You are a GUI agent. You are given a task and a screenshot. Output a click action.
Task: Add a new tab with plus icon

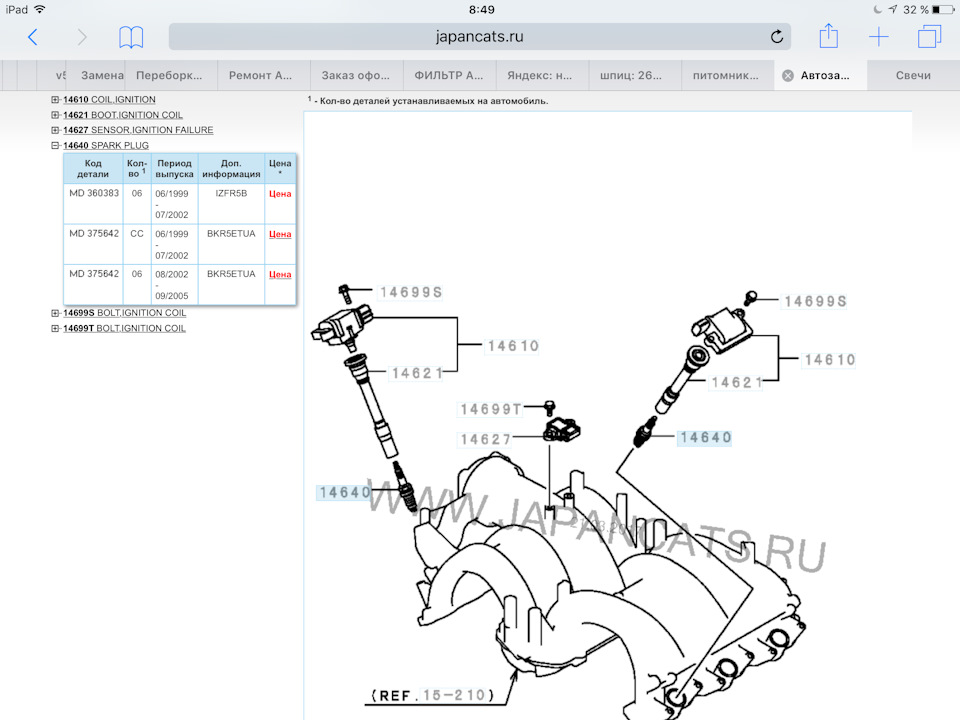pos(878,38)
